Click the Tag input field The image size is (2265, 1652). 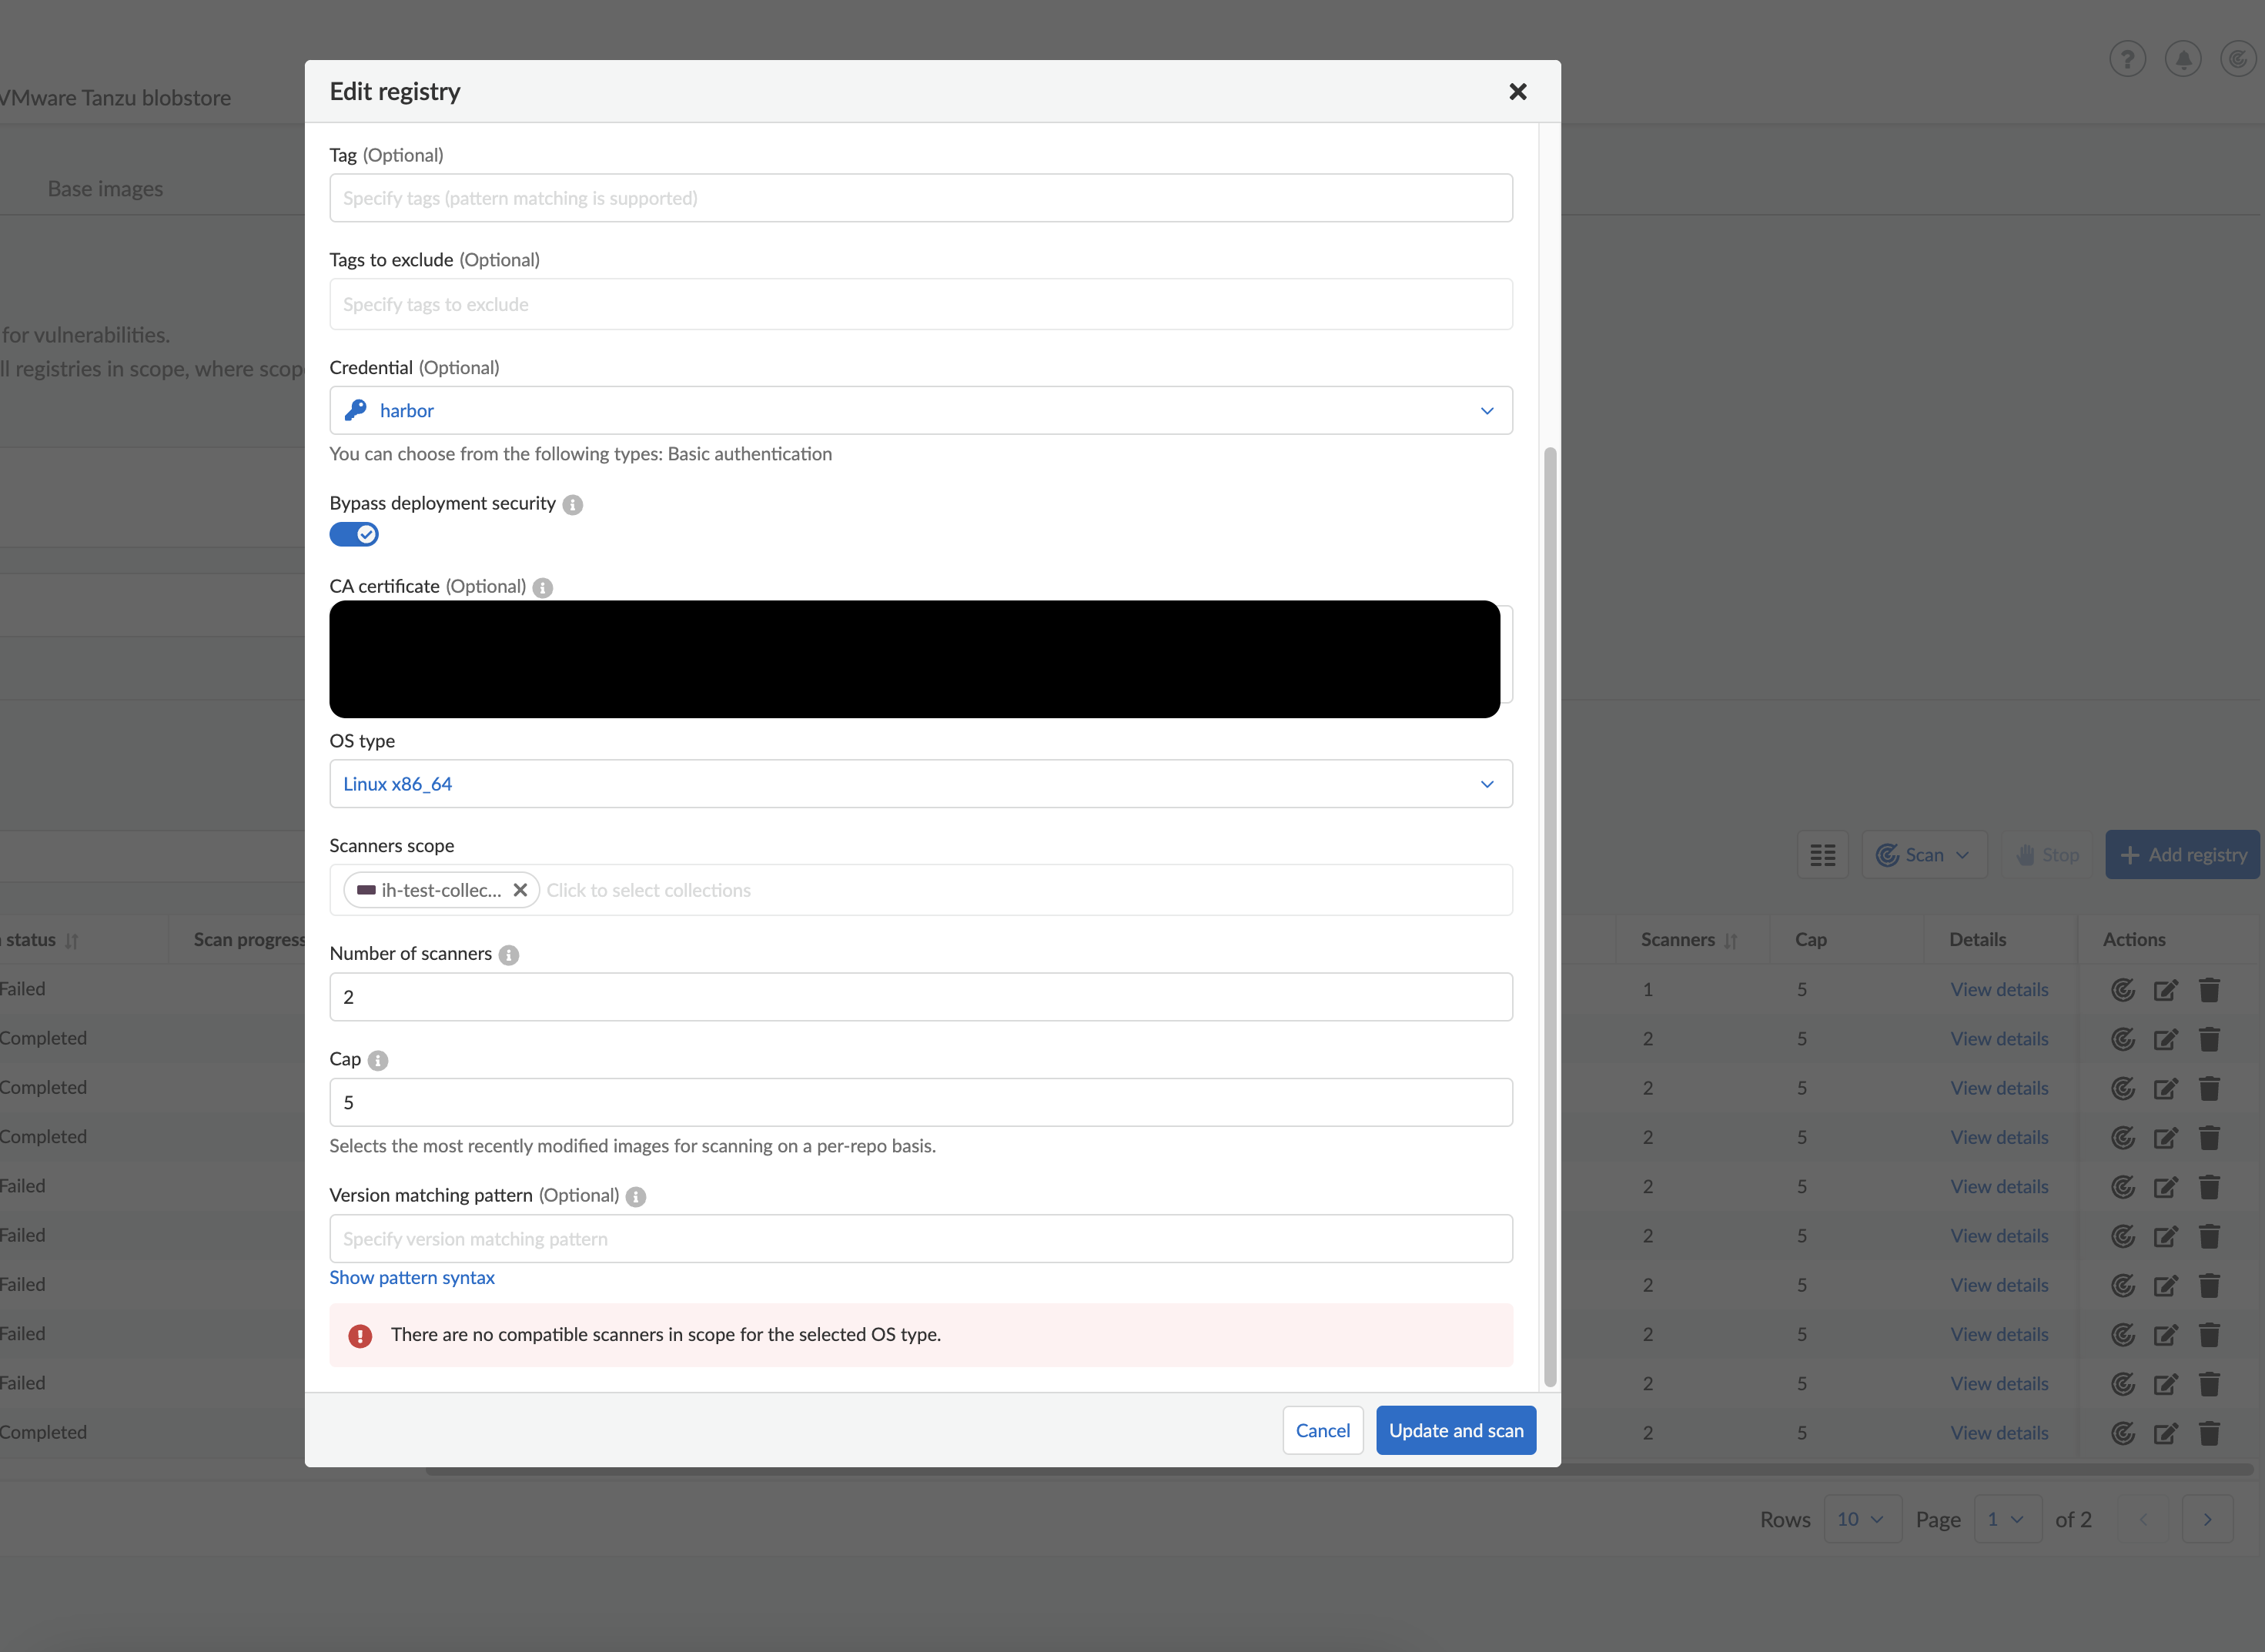click(x=920, y=199)
